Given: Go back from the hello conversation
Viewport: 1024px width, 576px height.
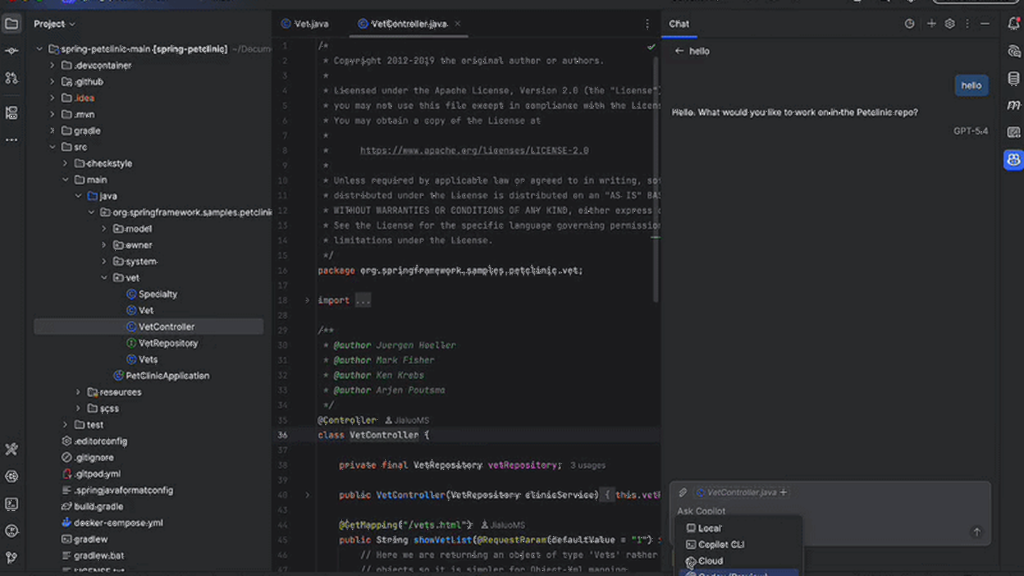Looking at the screenshot, I should tap(679, 51).
